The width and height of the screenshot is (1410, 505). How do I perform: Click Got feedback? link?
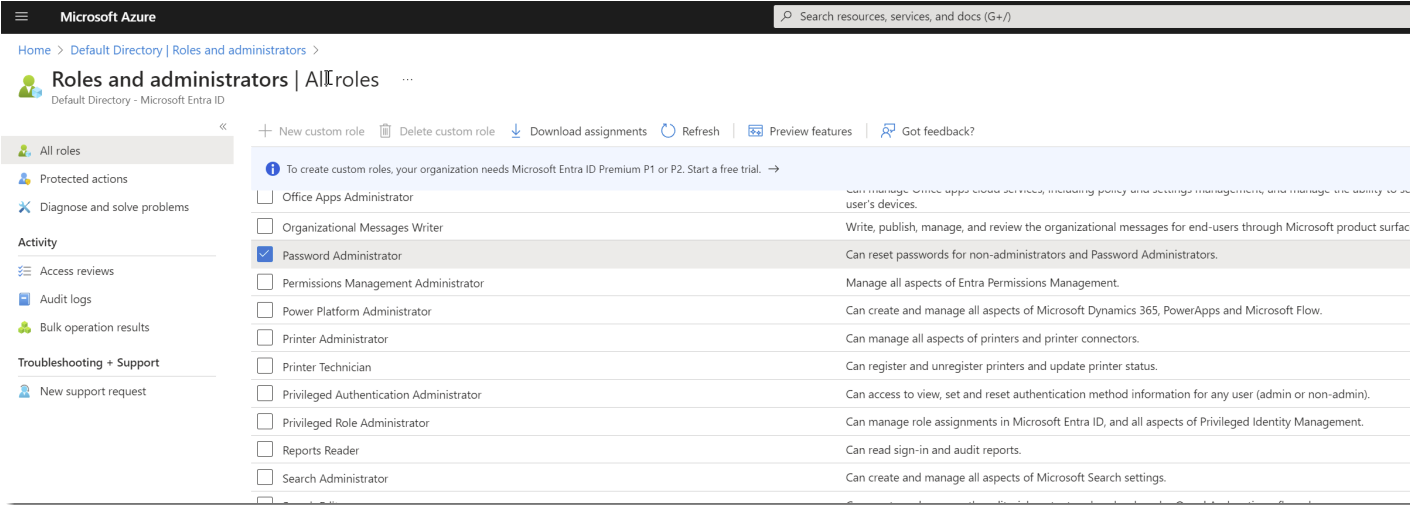(x=927, y=131)
